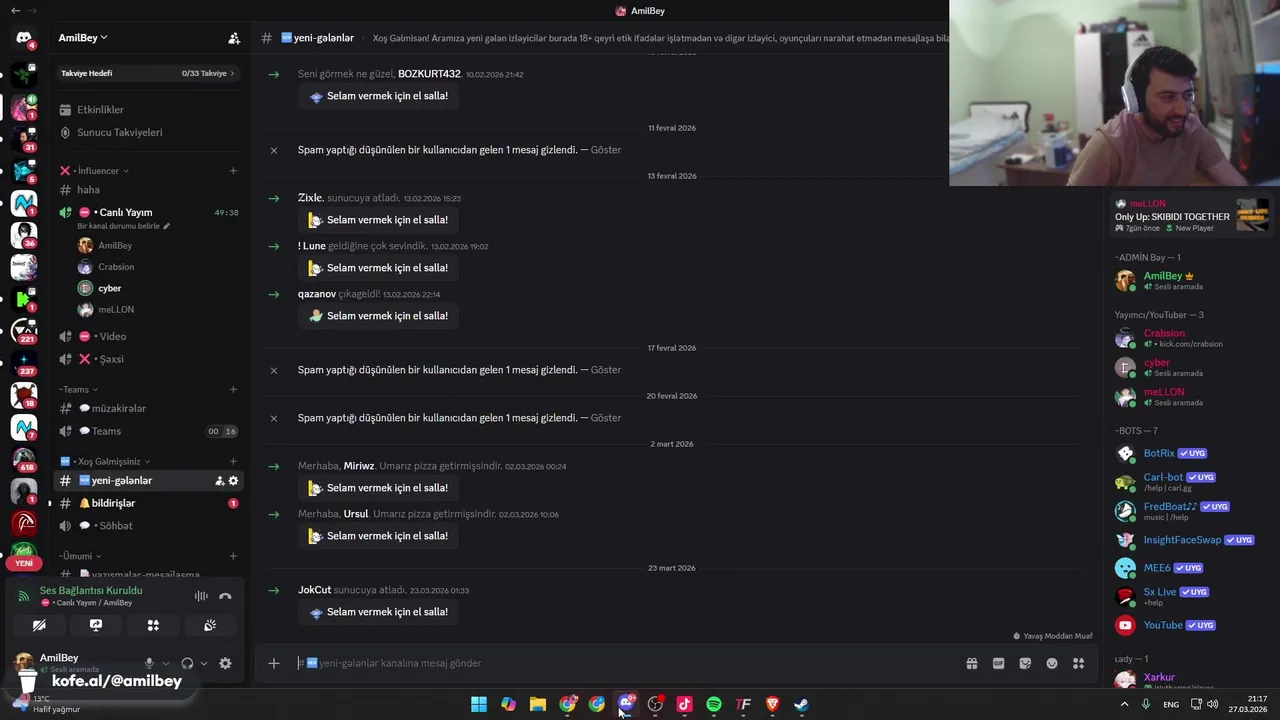Show hidden spam message from 17 fevral
The width and height of the screenshot is (1280, 720).
606,370
